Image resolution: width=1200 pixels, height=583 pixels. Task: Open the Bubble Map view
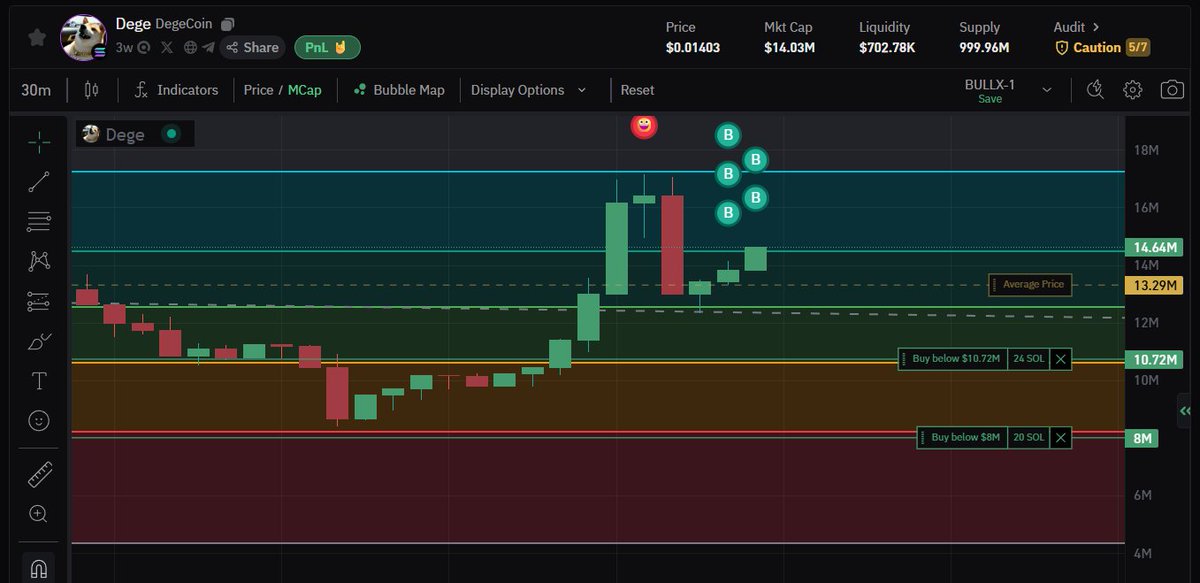[398, 90]
